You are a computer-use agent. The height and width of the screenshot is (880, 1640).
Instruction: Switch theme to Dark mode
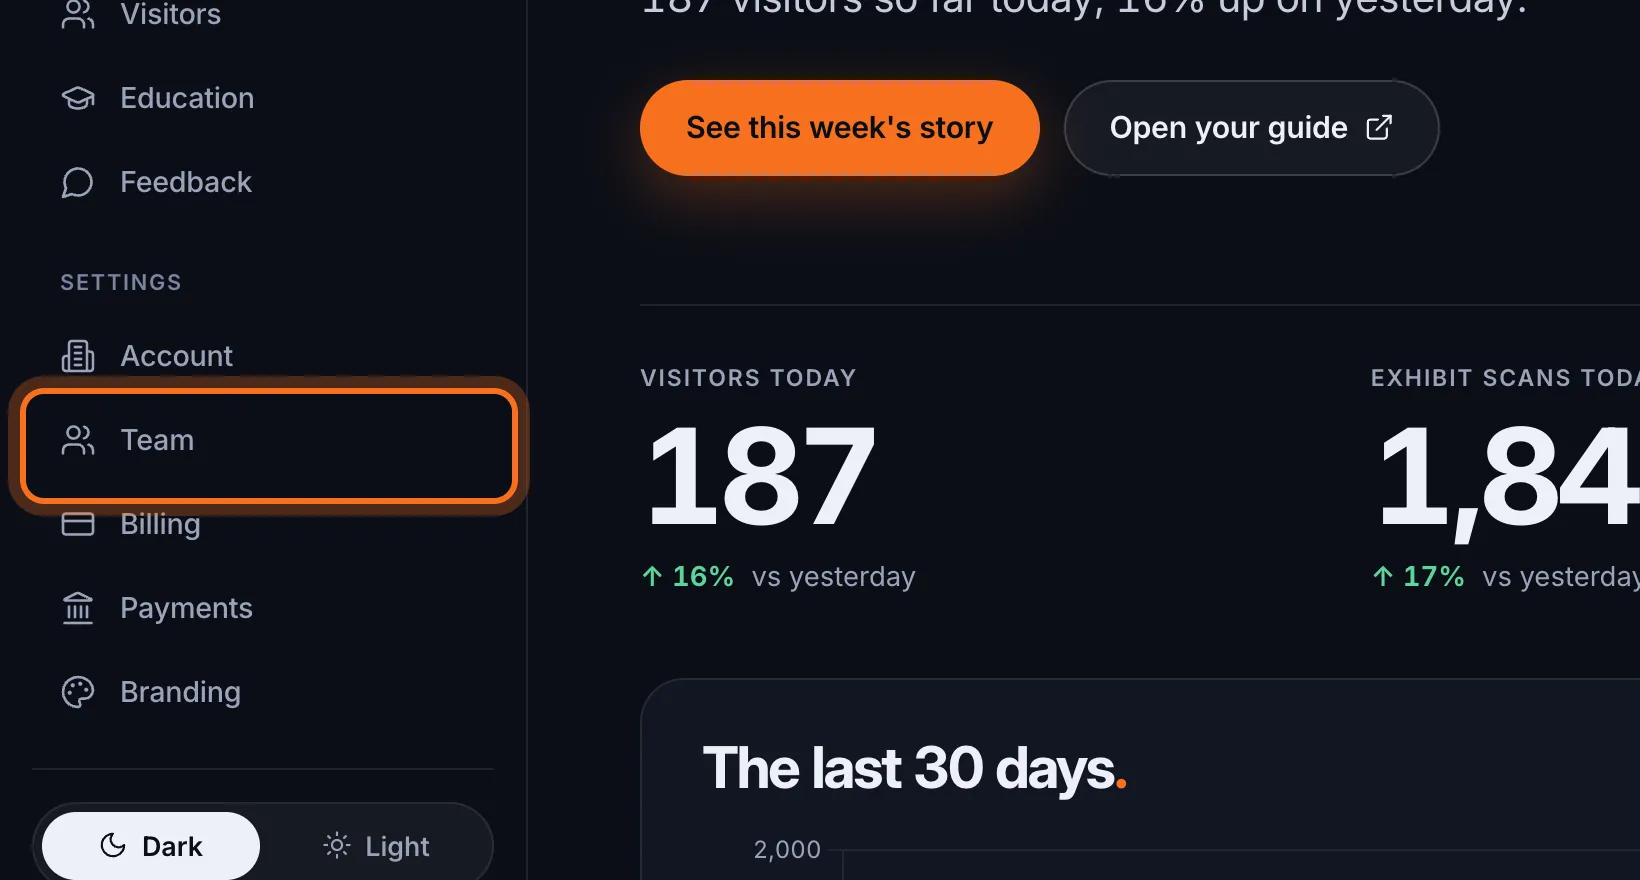pyautogui.click(x=151, y=846)
